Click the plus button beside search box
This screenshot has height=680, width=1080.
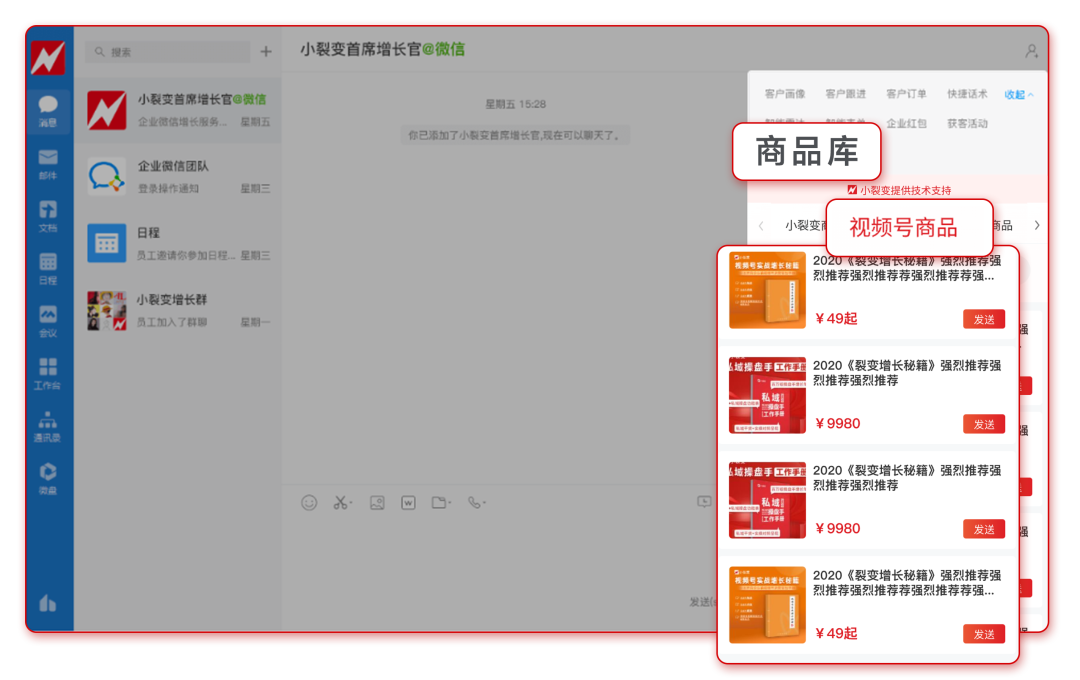[265, 52]
